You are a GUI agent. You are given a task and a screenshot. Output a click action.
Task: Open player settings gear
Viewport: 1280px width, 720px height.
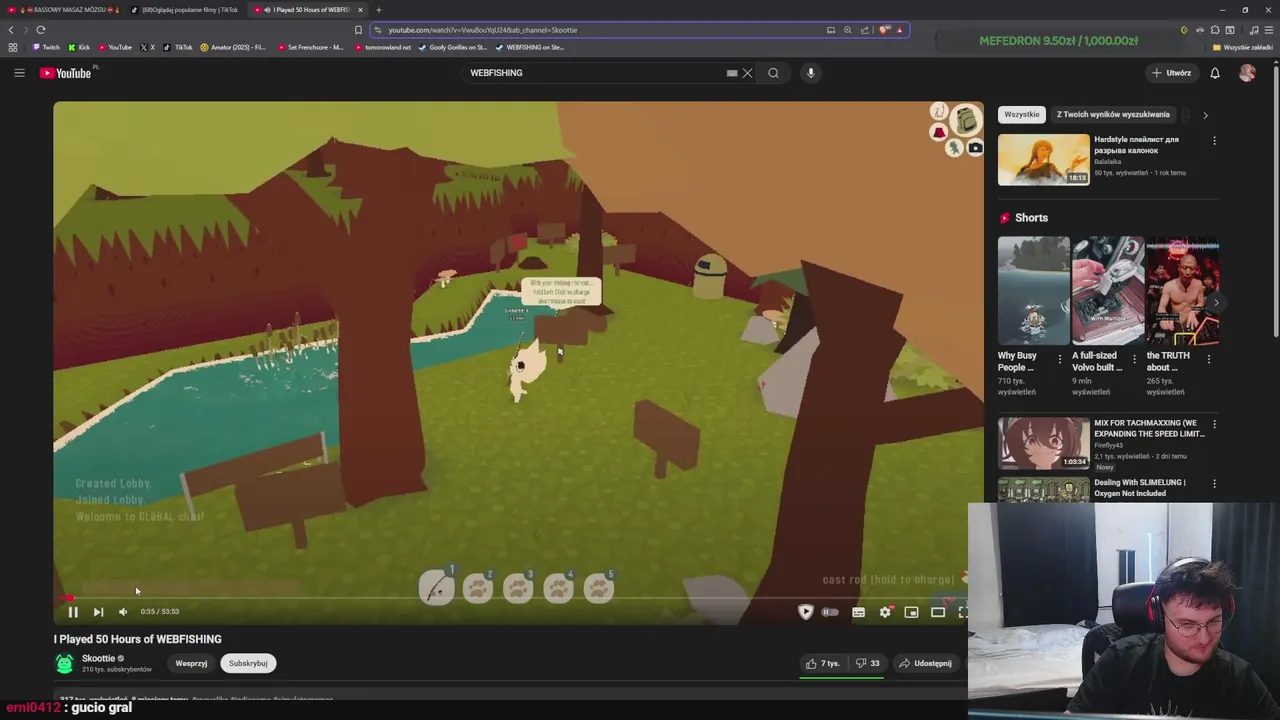(x=885, y=612)
